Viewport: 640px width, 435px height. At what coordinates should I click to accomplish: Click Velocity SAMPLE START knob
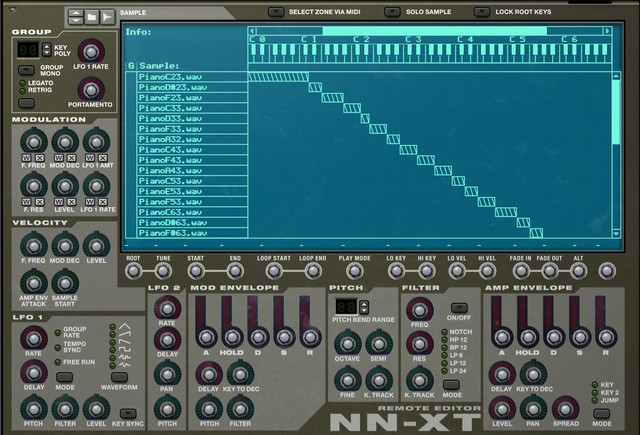(65, 283)
